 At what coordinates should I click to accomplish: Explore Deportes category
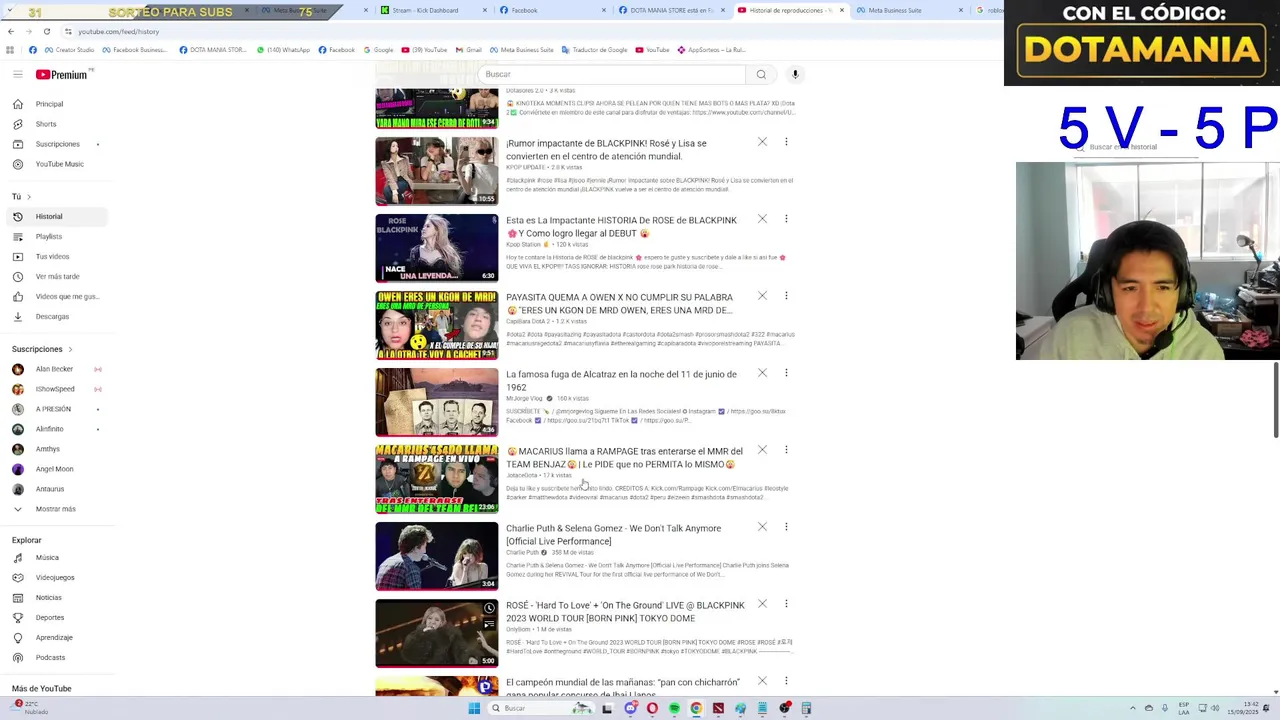(50, 617)
